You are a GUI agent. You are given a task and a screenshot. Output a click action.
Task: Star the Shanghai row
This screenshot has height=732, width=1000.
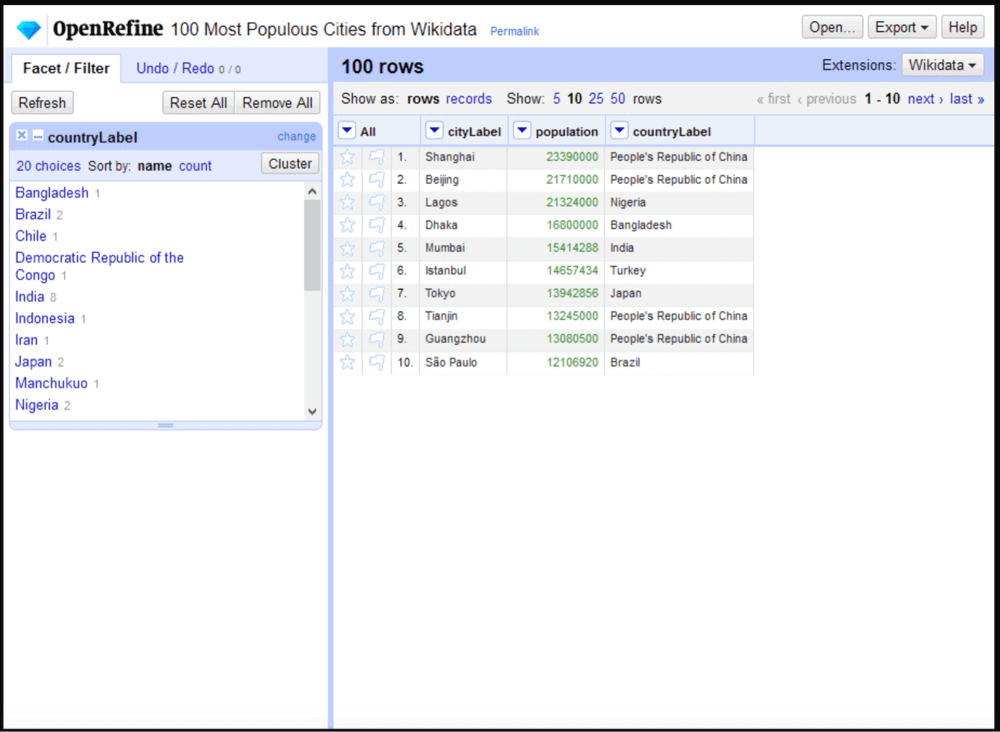click(x=347, y=157)
